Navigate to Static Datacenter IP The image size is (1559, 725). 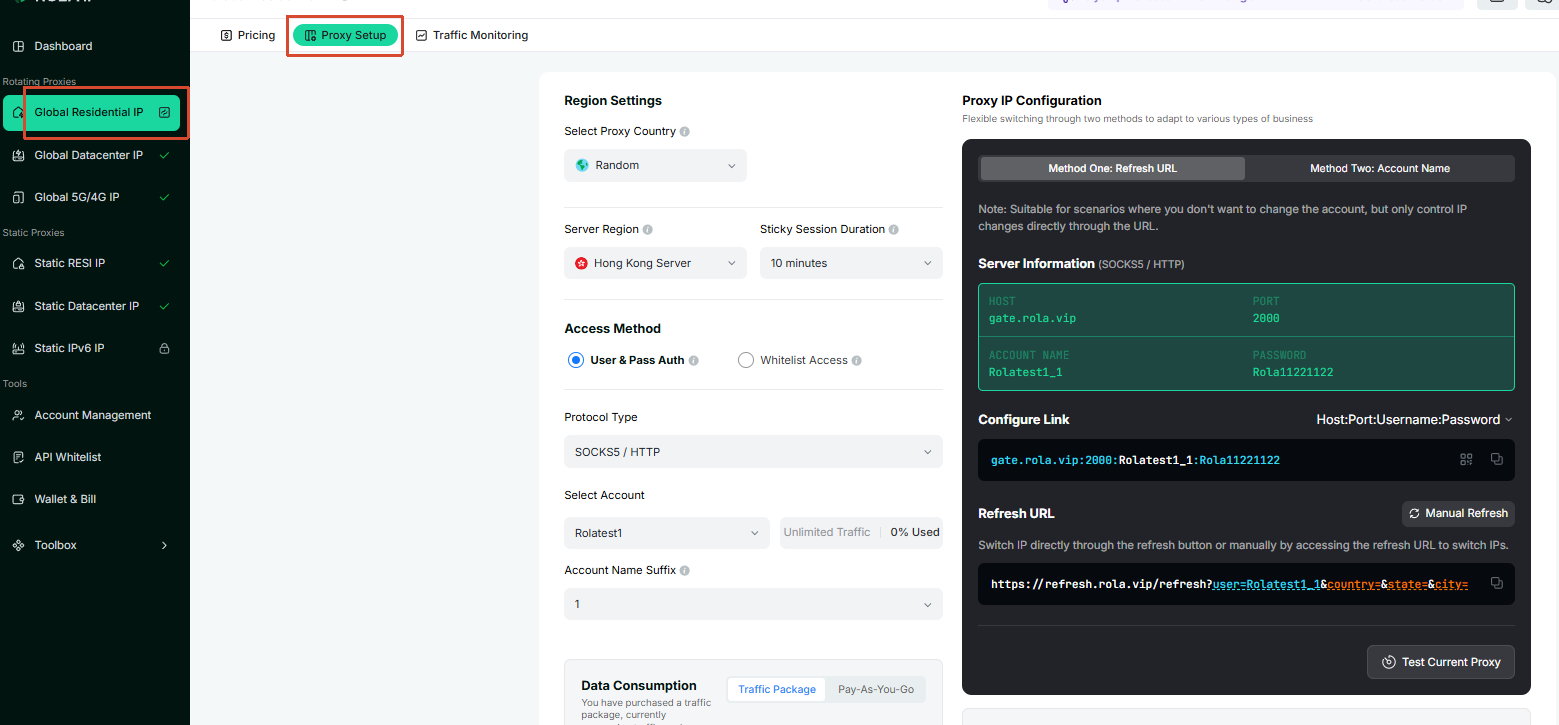pos(92,306)
